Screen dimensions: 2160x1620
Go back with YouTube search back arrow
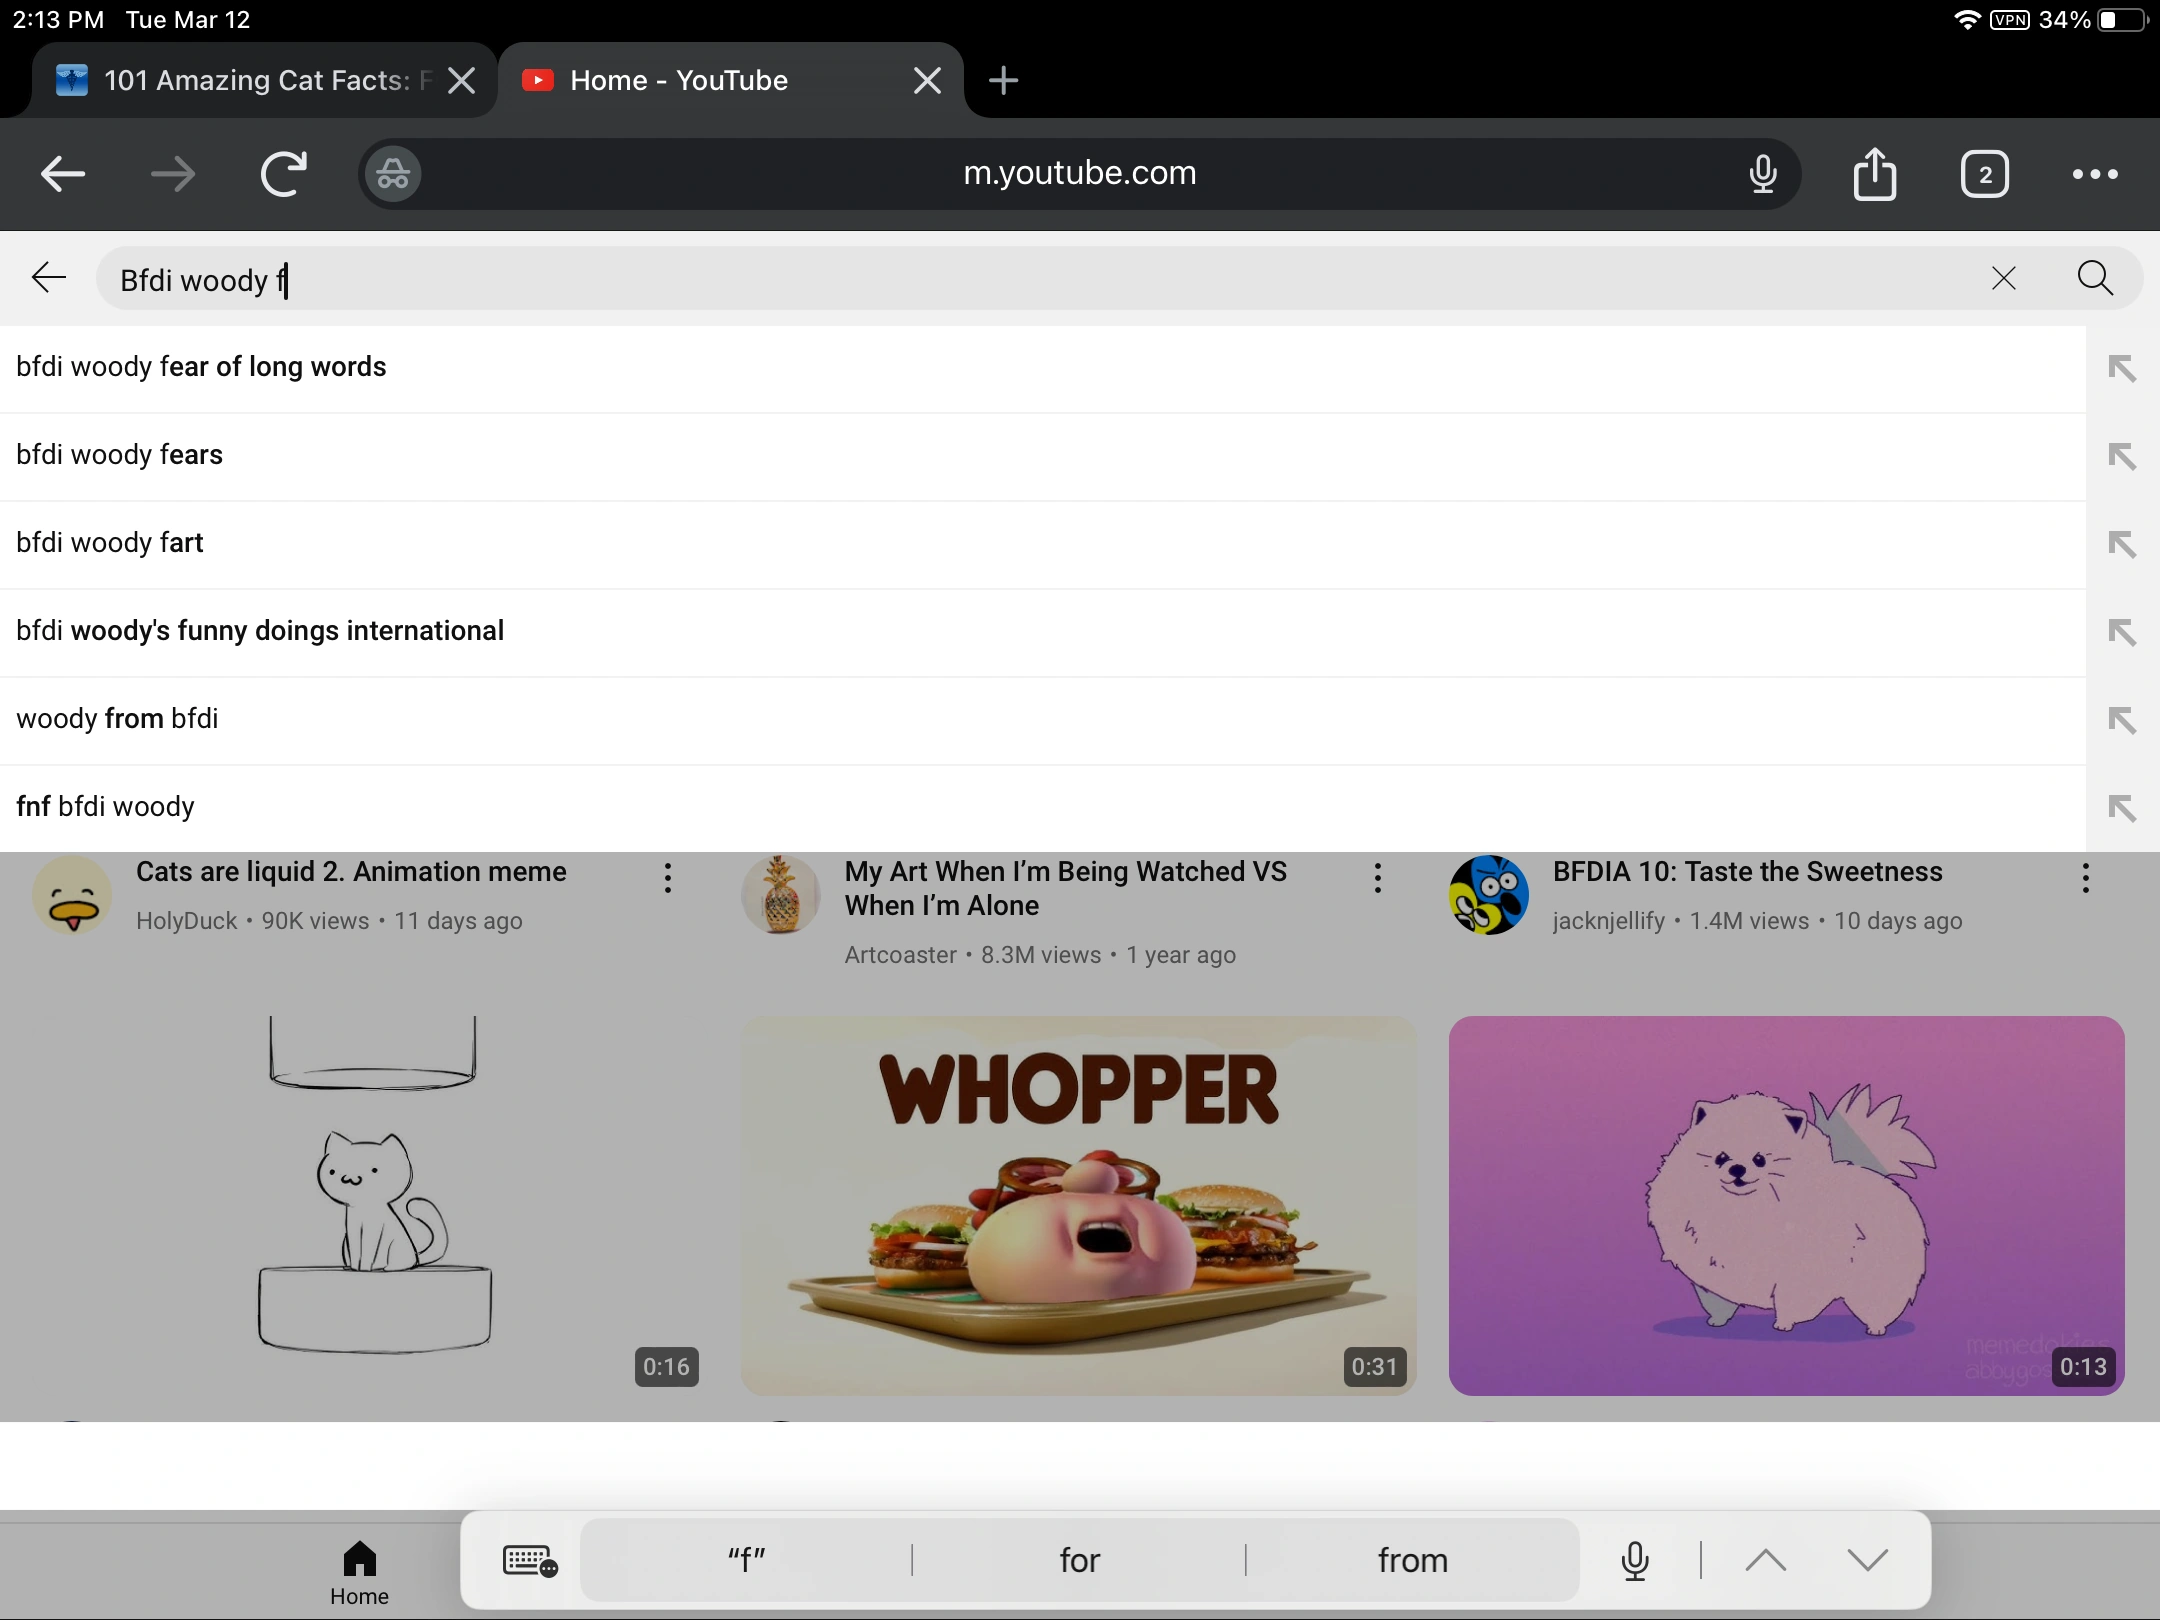(x=48, y=278)
